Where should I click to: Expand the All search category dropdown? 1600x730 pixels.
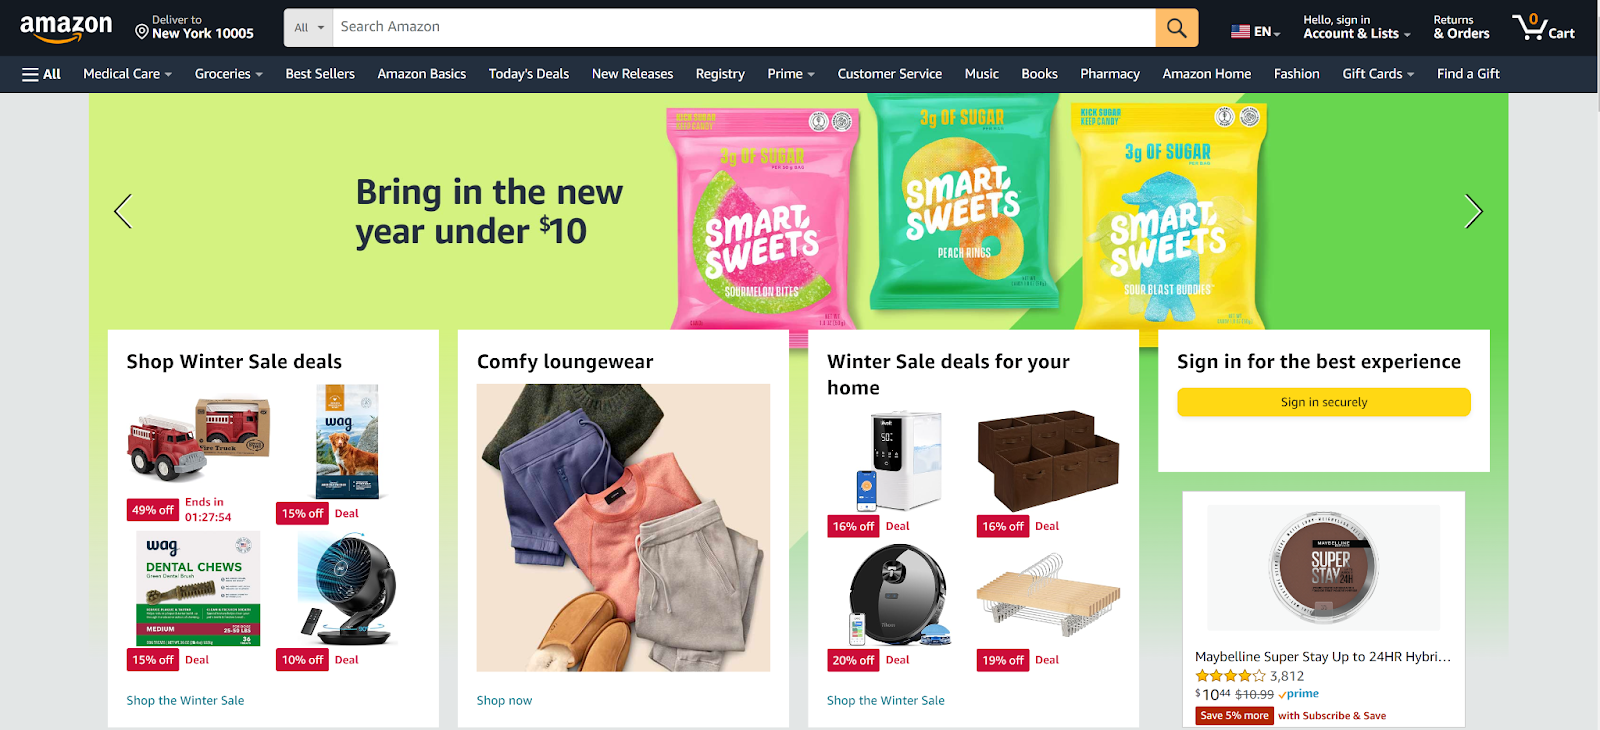pyautogui.click(x=309, y=28)
